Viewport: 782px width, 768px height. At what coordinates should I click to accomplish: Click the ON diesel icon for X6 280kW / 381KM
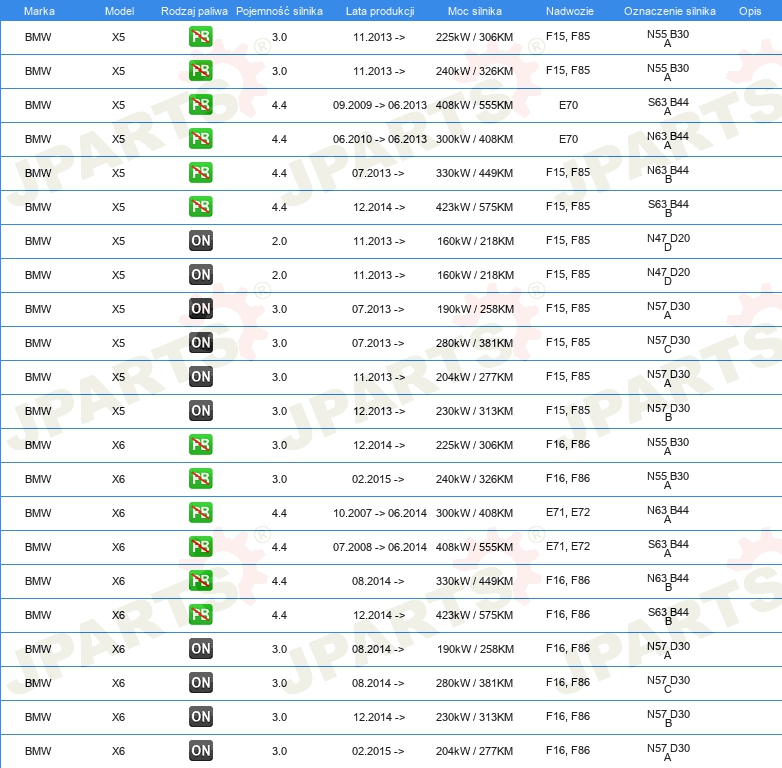[201, 683]
